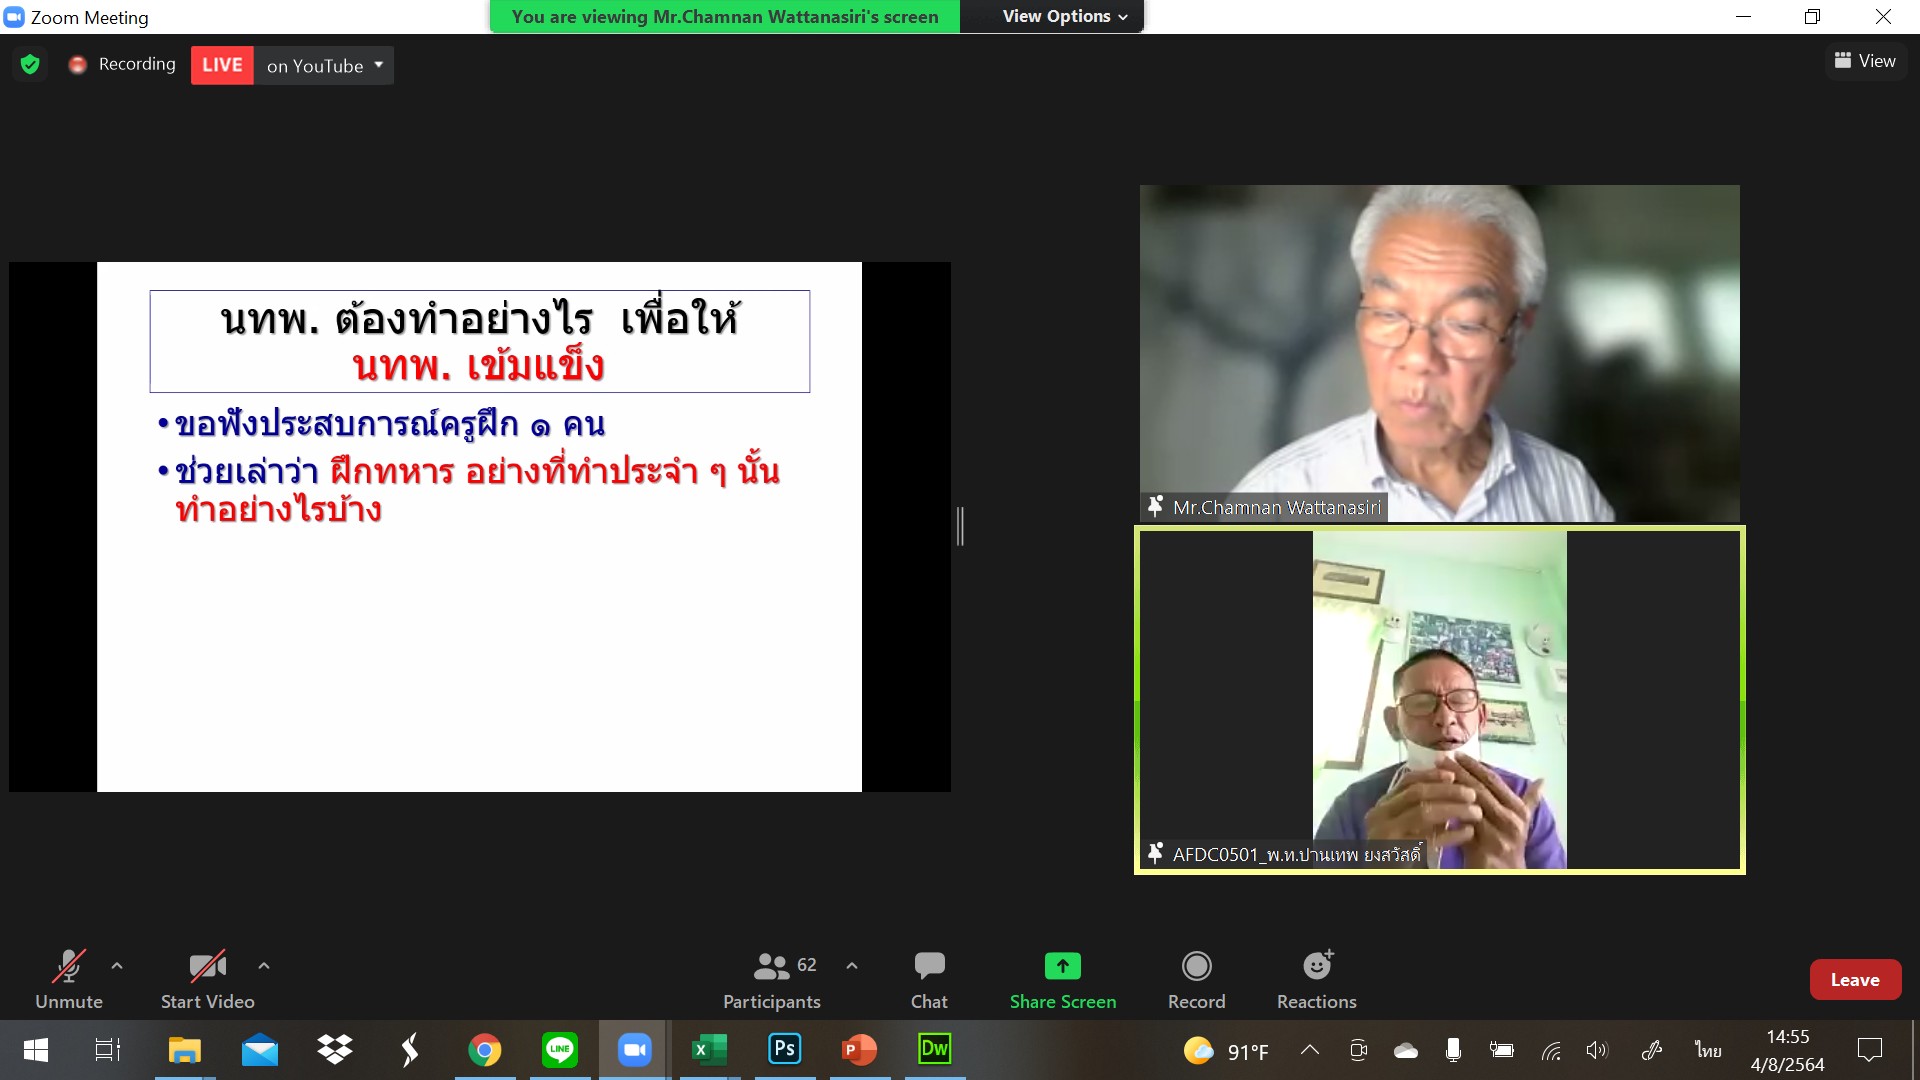The height and width of the screenshot is (1080, 1920).
Task: Switch the input language ไทย indicator
Action: point(1708,1050)
